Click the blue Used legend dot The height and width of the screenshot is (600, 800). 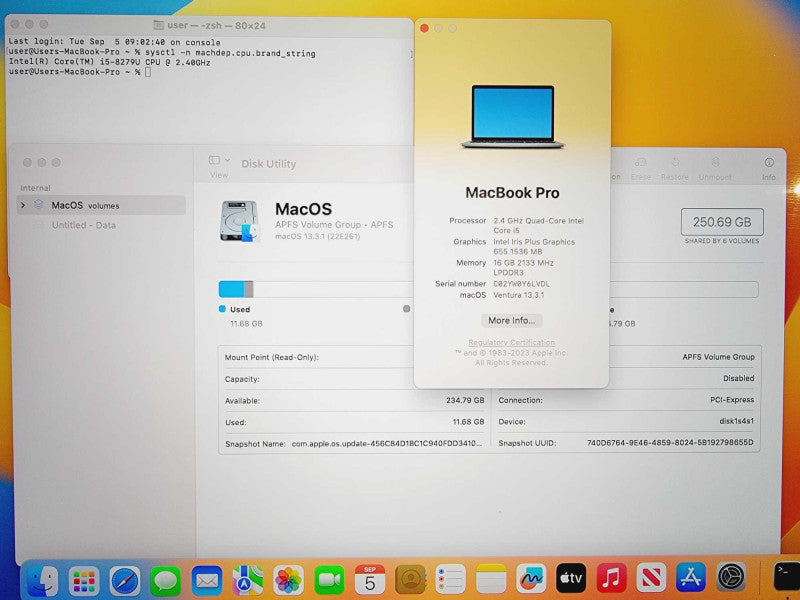[222, 309]
